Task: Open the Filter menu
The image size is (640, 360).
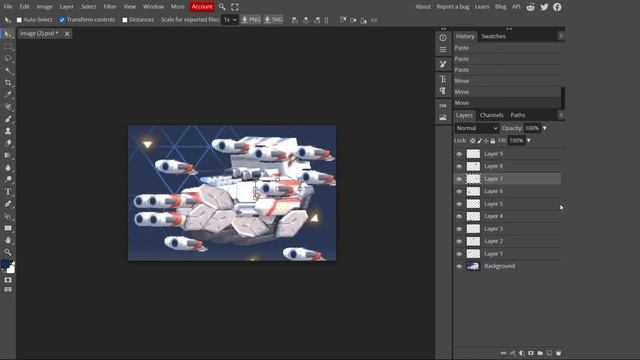Action: click(x=110, y=7)
